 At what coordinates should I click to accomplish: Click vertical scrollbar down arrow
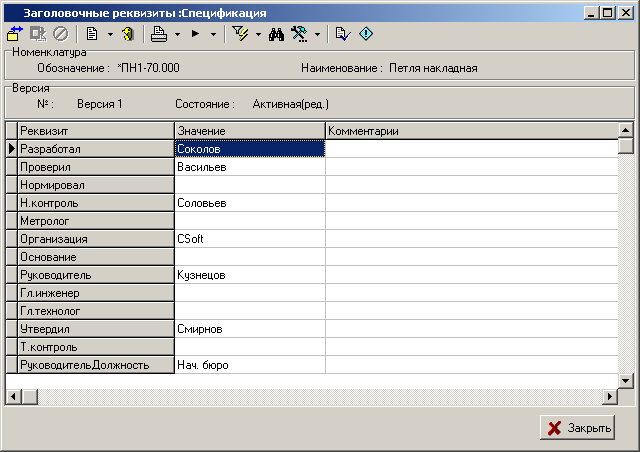pos(625,380)
